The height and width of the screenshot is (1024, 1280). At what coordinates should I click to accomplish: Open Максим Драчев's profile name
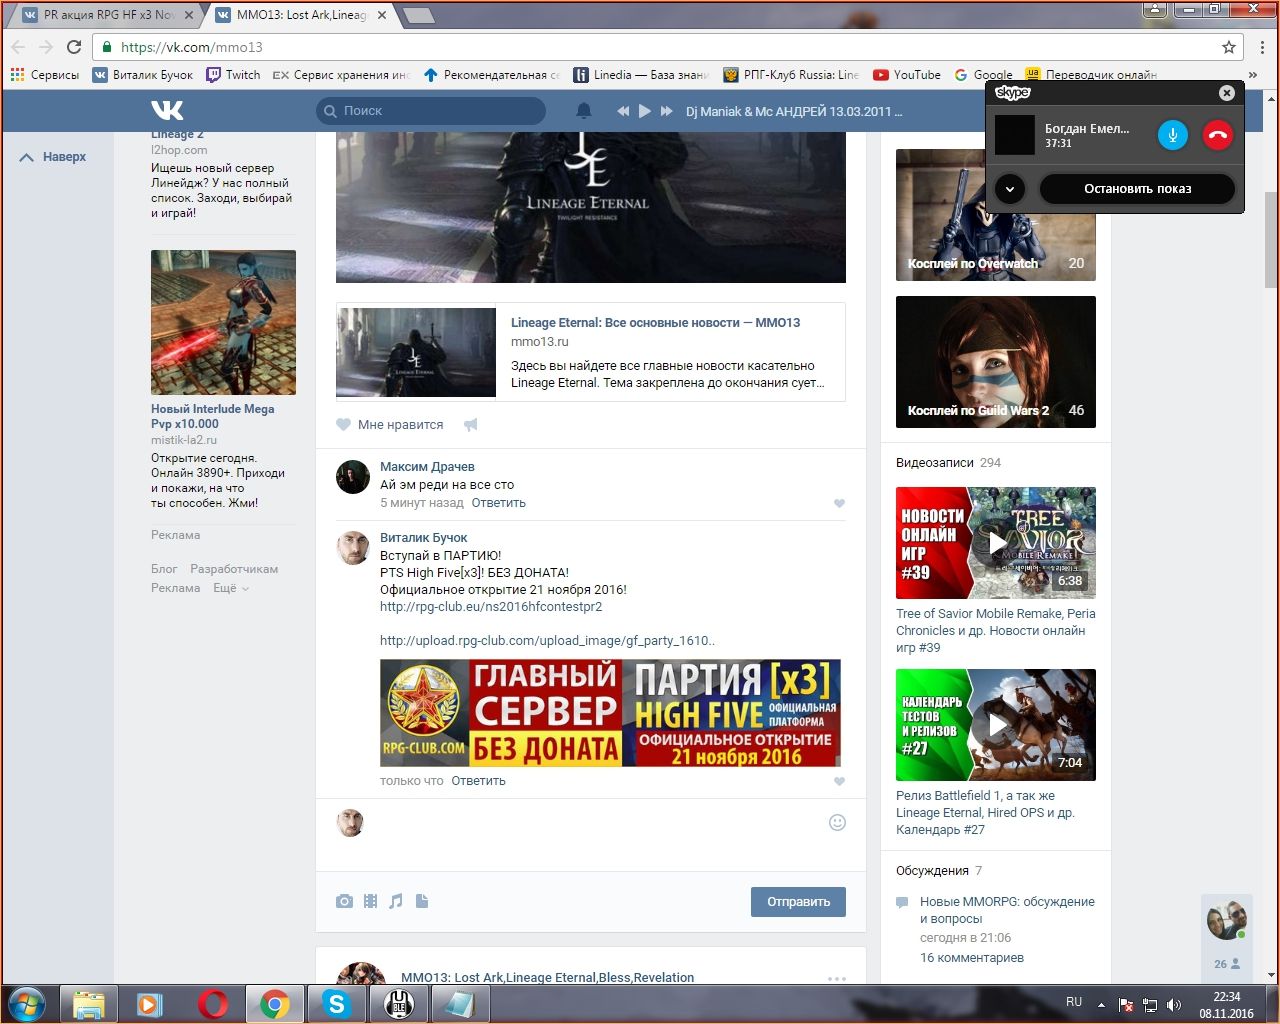coord(427,467)
